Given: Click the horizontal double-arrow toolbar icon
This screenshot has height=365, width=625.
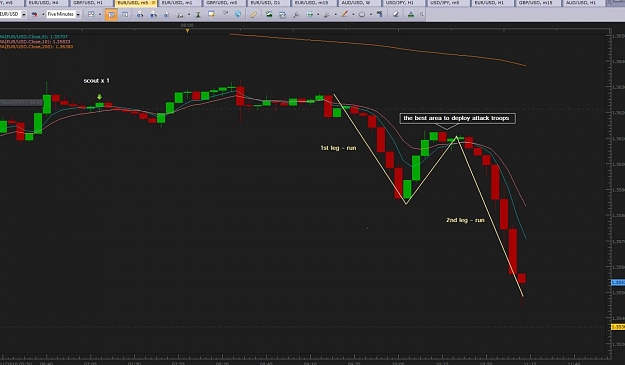Looking at the screenshot, I should point(310,14).
